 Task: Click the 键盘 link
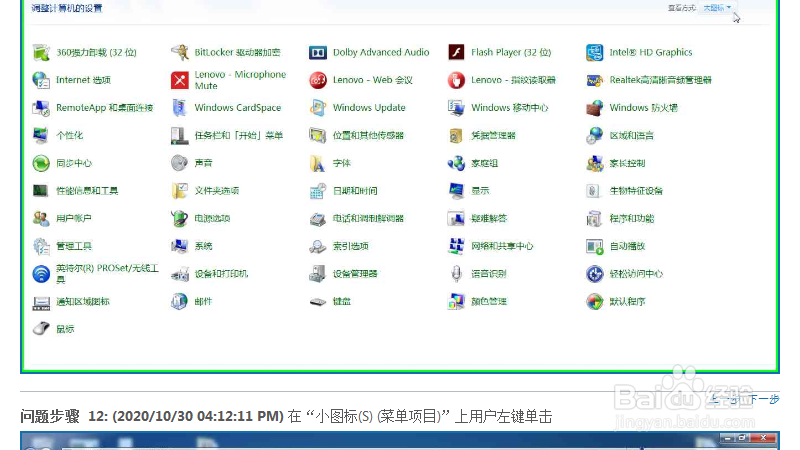tap(342, 302)
